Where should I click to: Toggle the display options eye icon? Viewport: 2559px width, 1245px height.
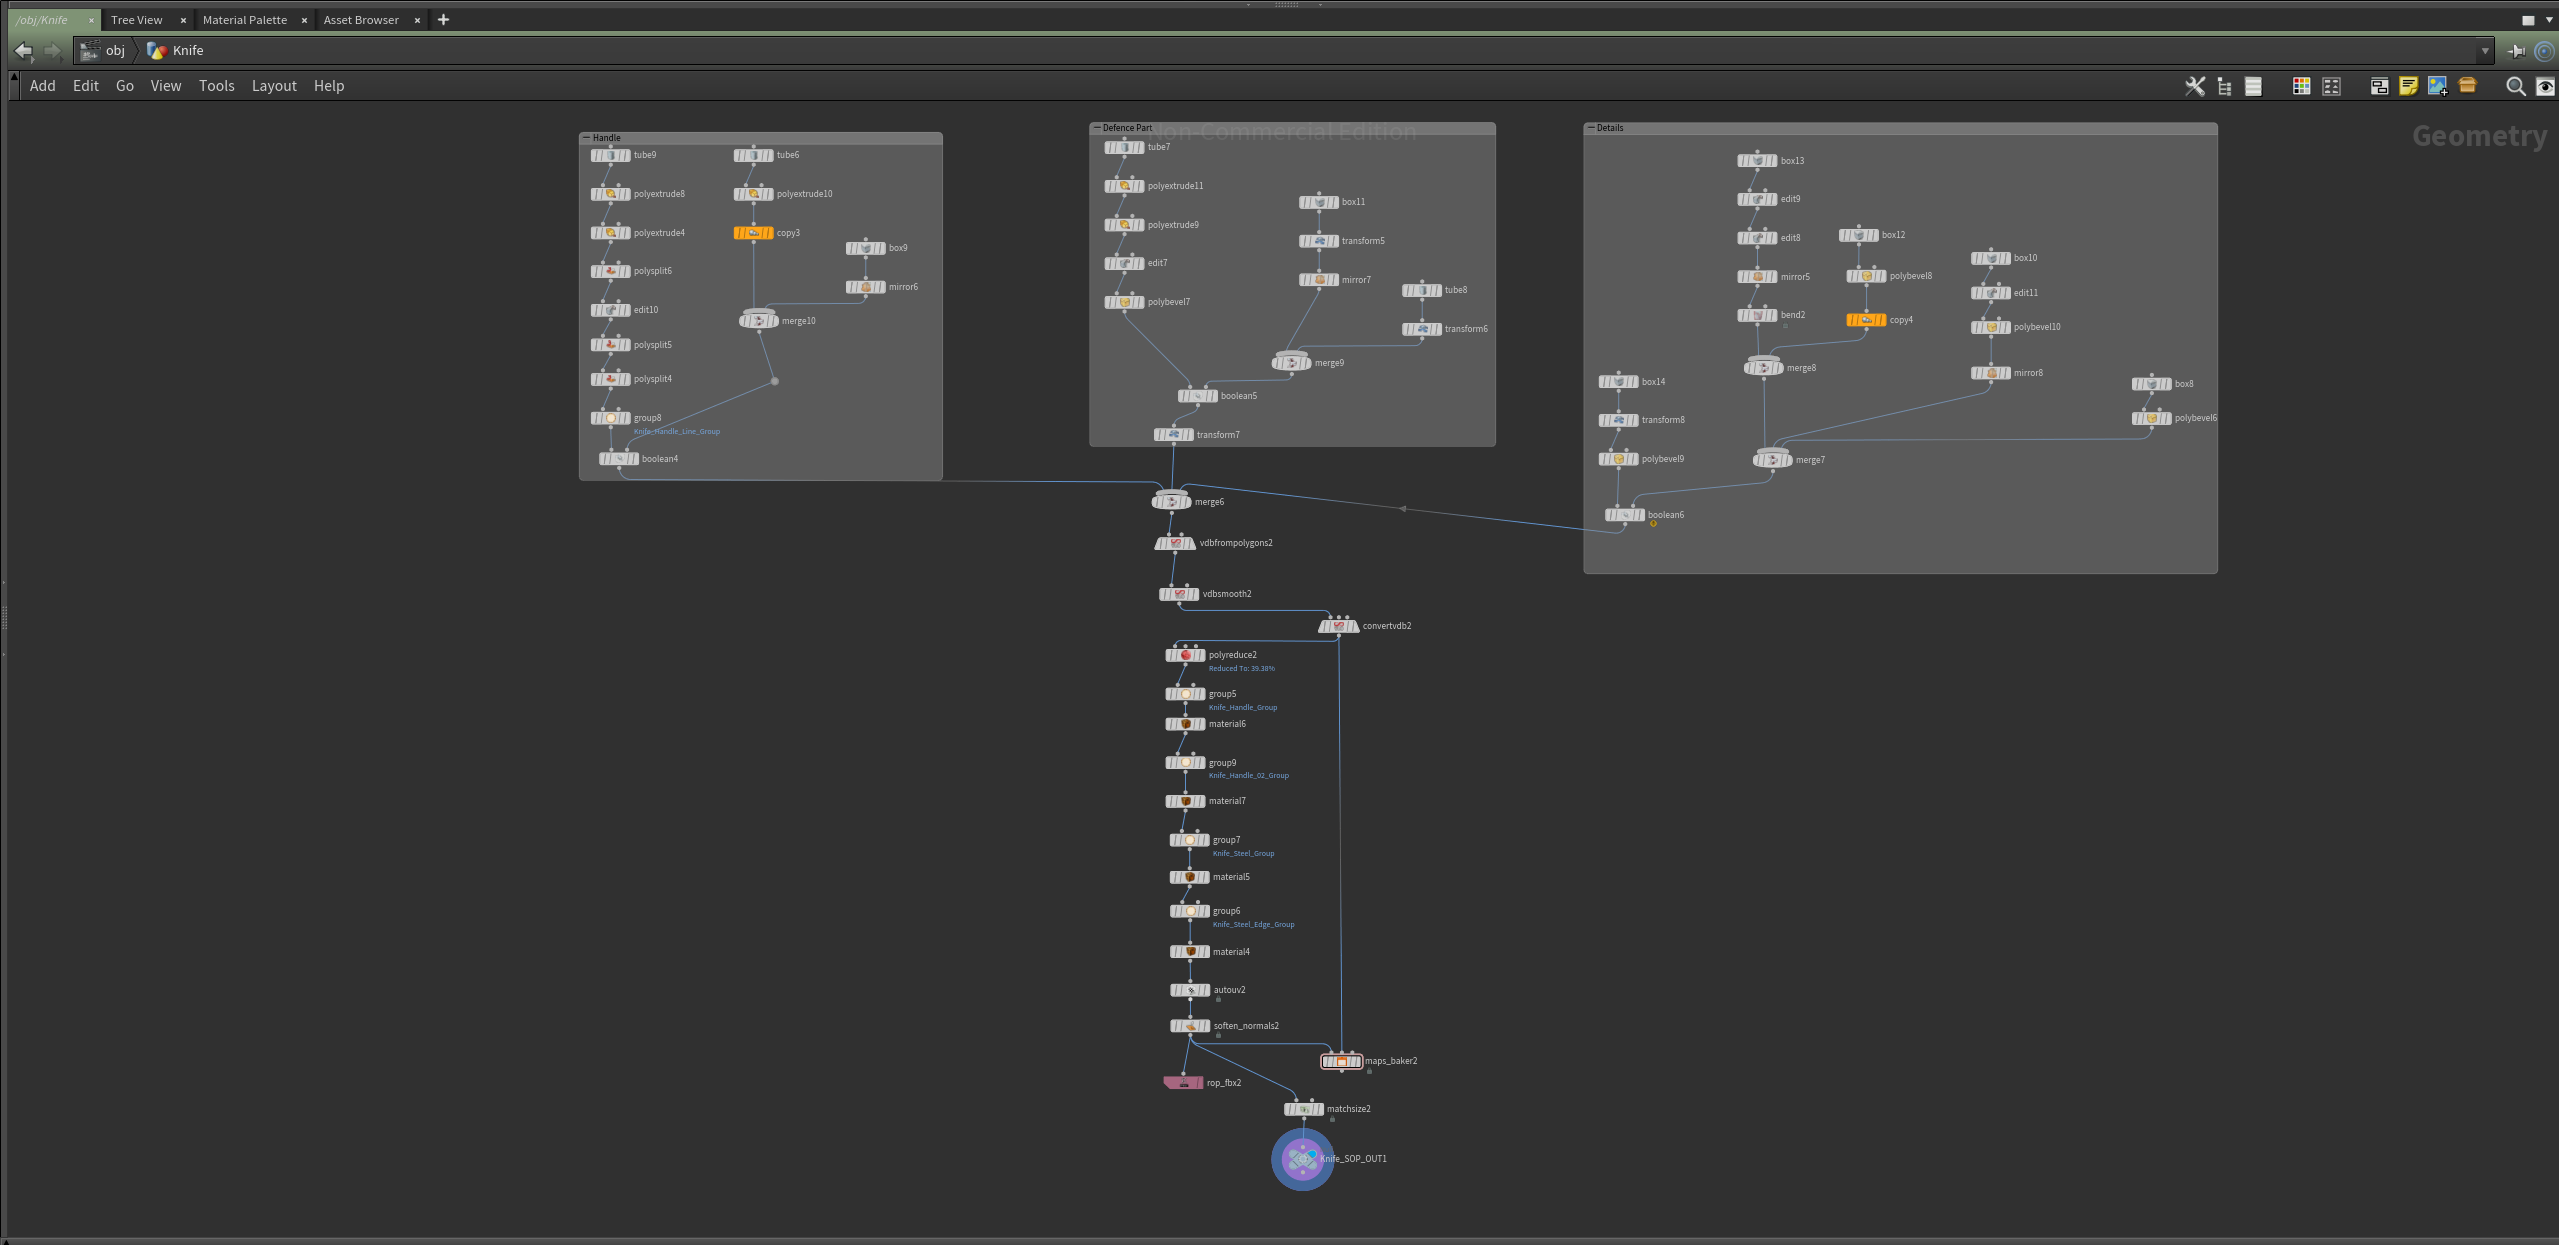tap(2545, 86)
